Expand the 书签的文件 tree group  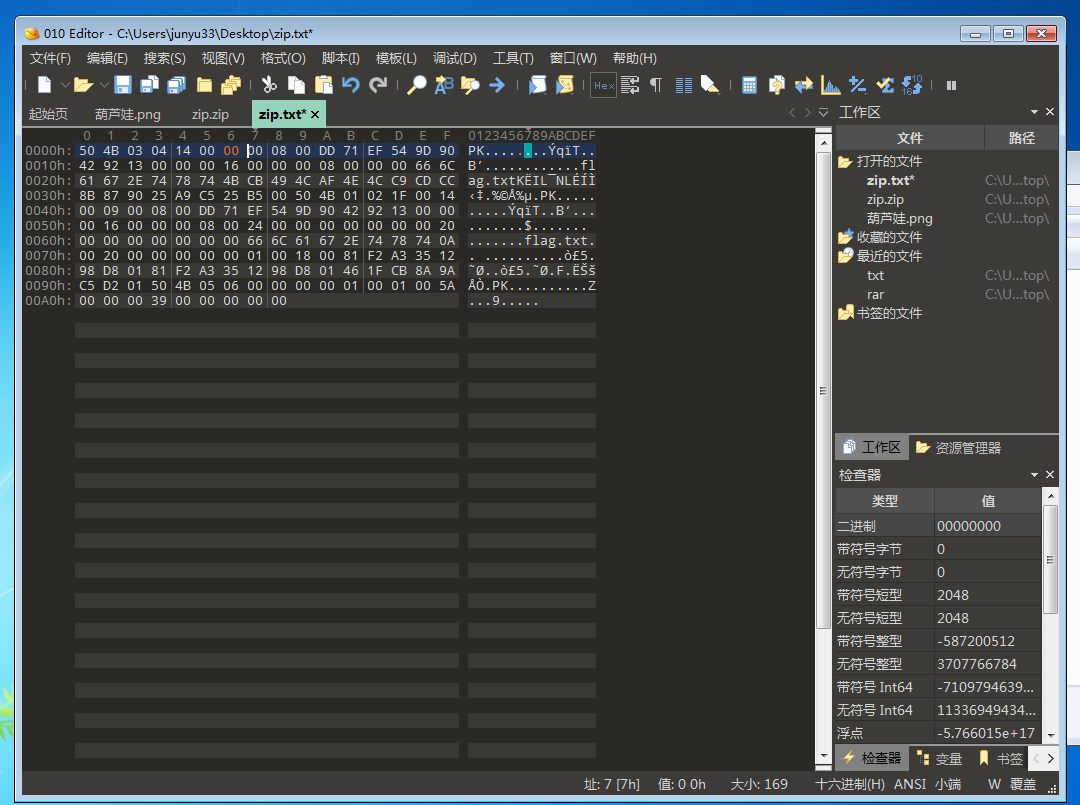pos(845,313)
